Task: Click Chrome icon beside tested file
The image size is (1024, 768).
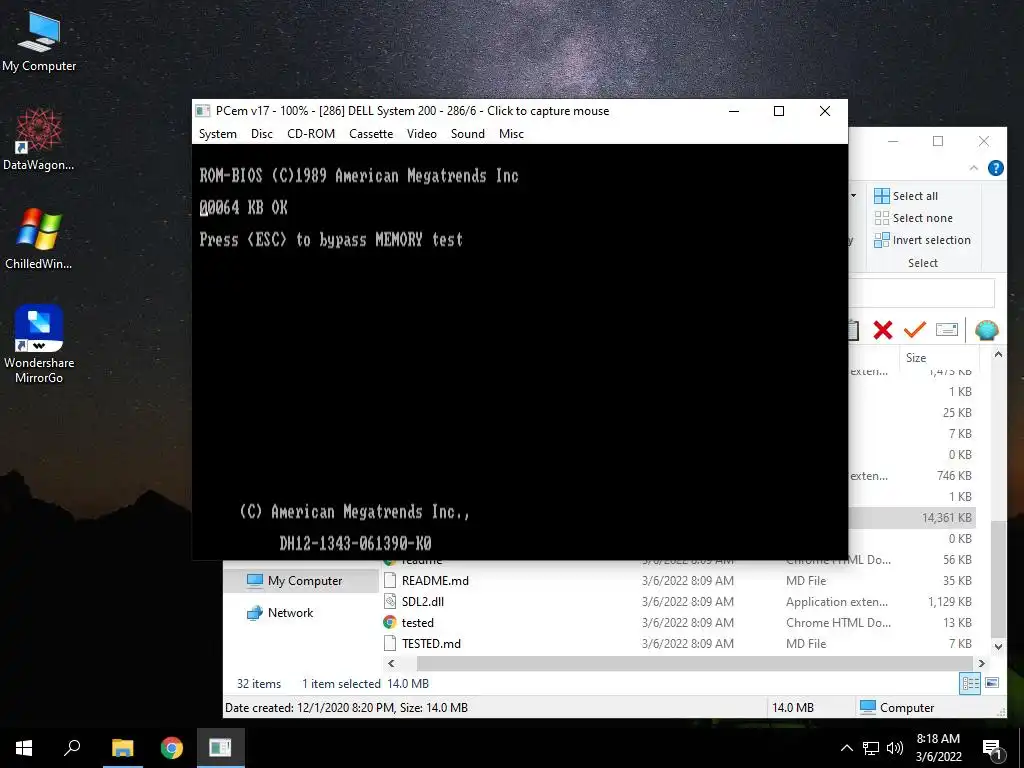Action: (390, 622)
